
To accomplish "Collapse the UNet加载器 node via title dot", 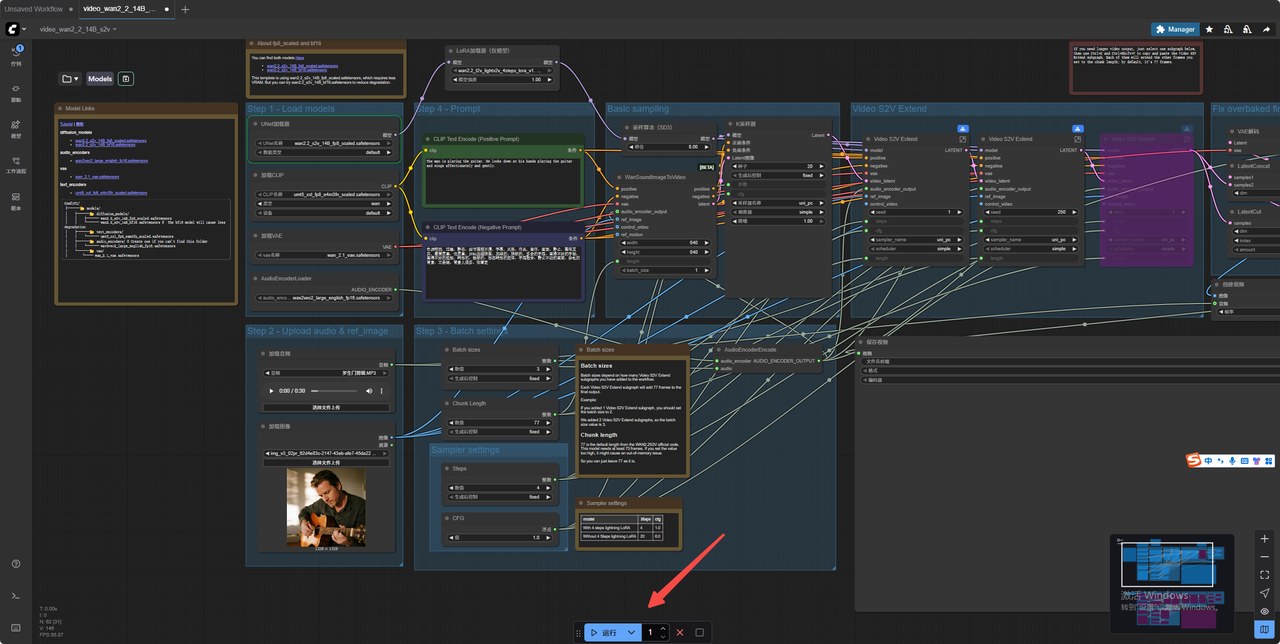I will (x=255, y=124).
